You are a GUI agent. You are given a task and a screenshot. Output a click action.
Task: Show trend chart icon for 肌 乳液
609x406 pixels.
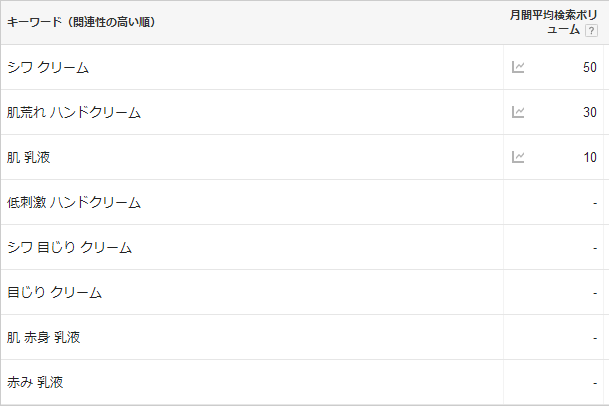pyautogui.click(x=518, y=157)
